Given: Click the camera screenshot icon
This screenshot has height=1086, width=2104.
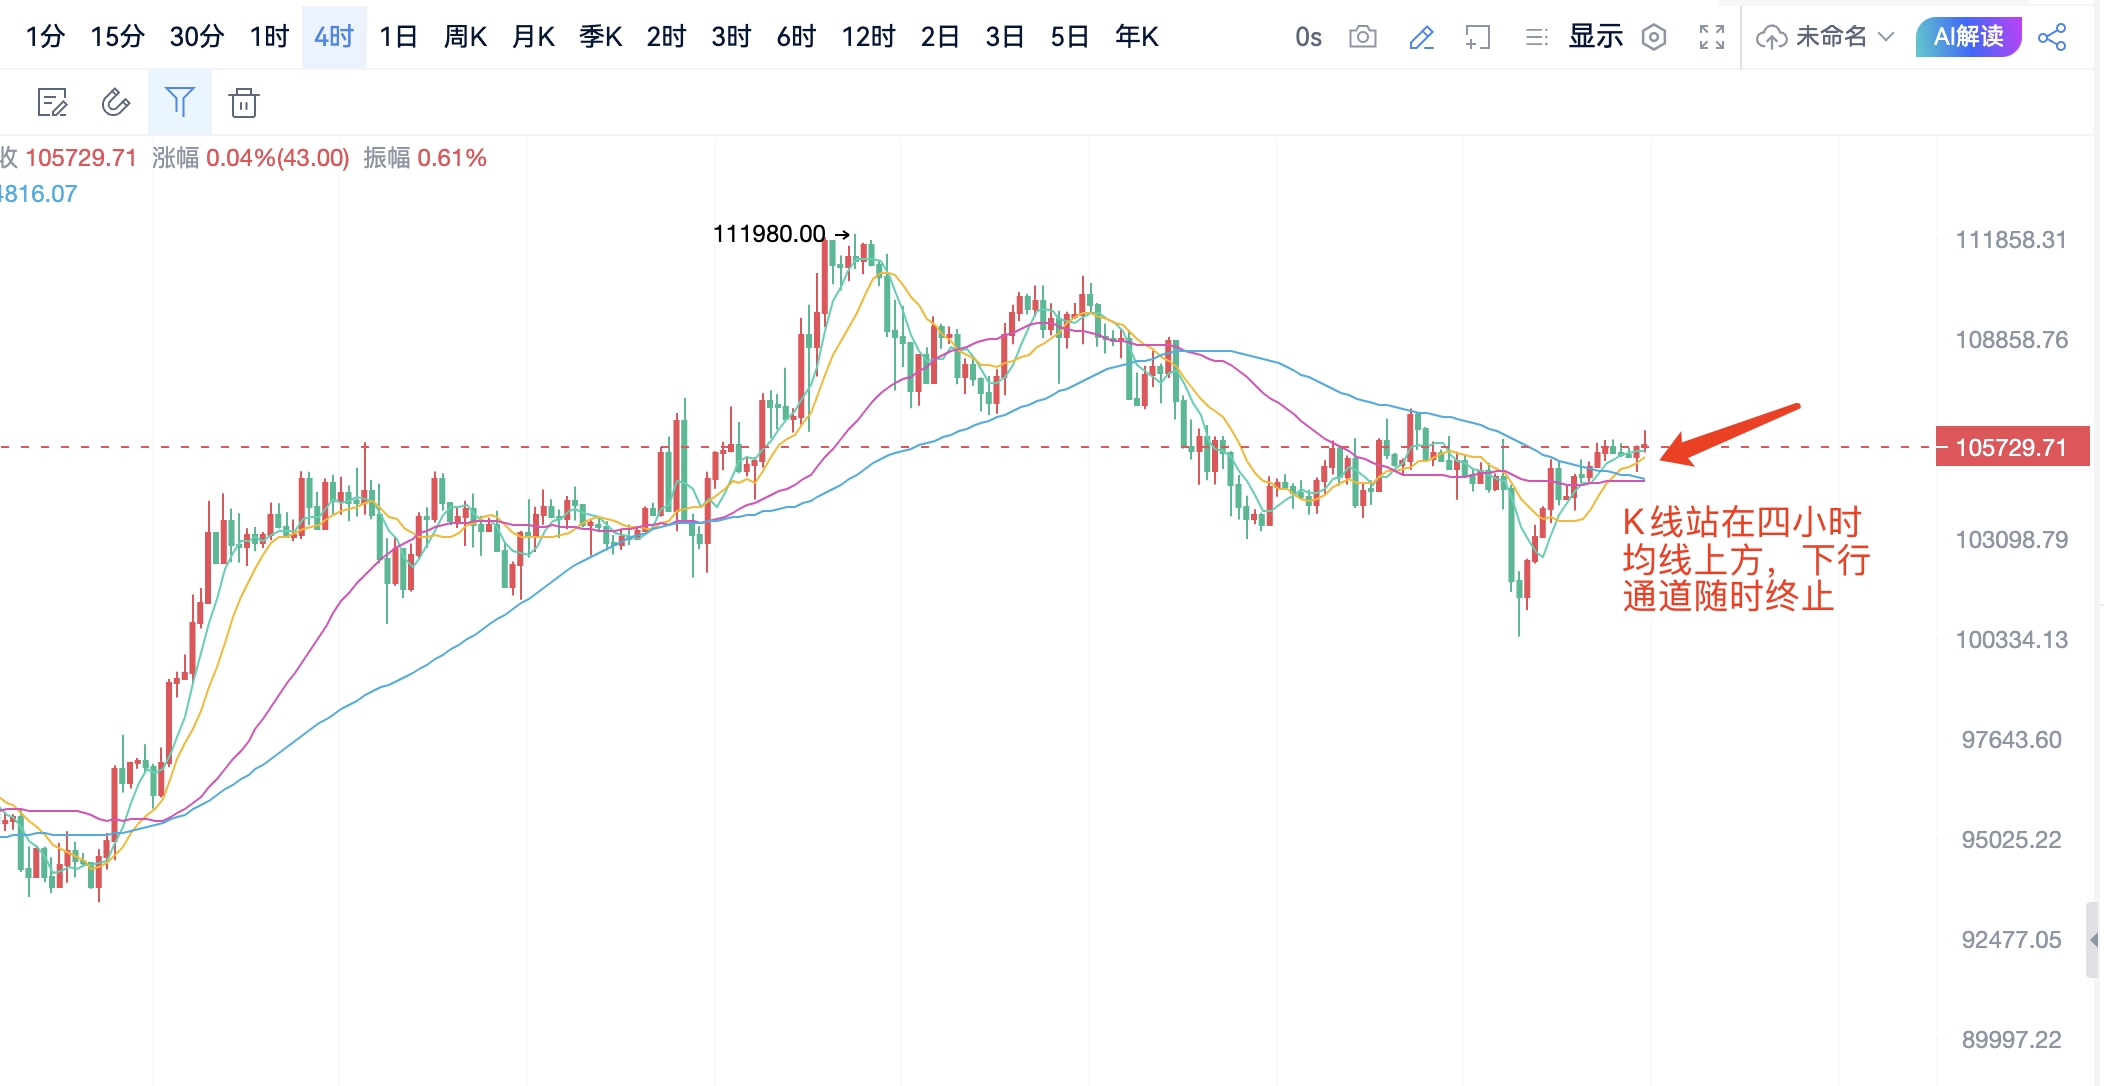Looking at the screenshot, I should tap(1362, 38).
